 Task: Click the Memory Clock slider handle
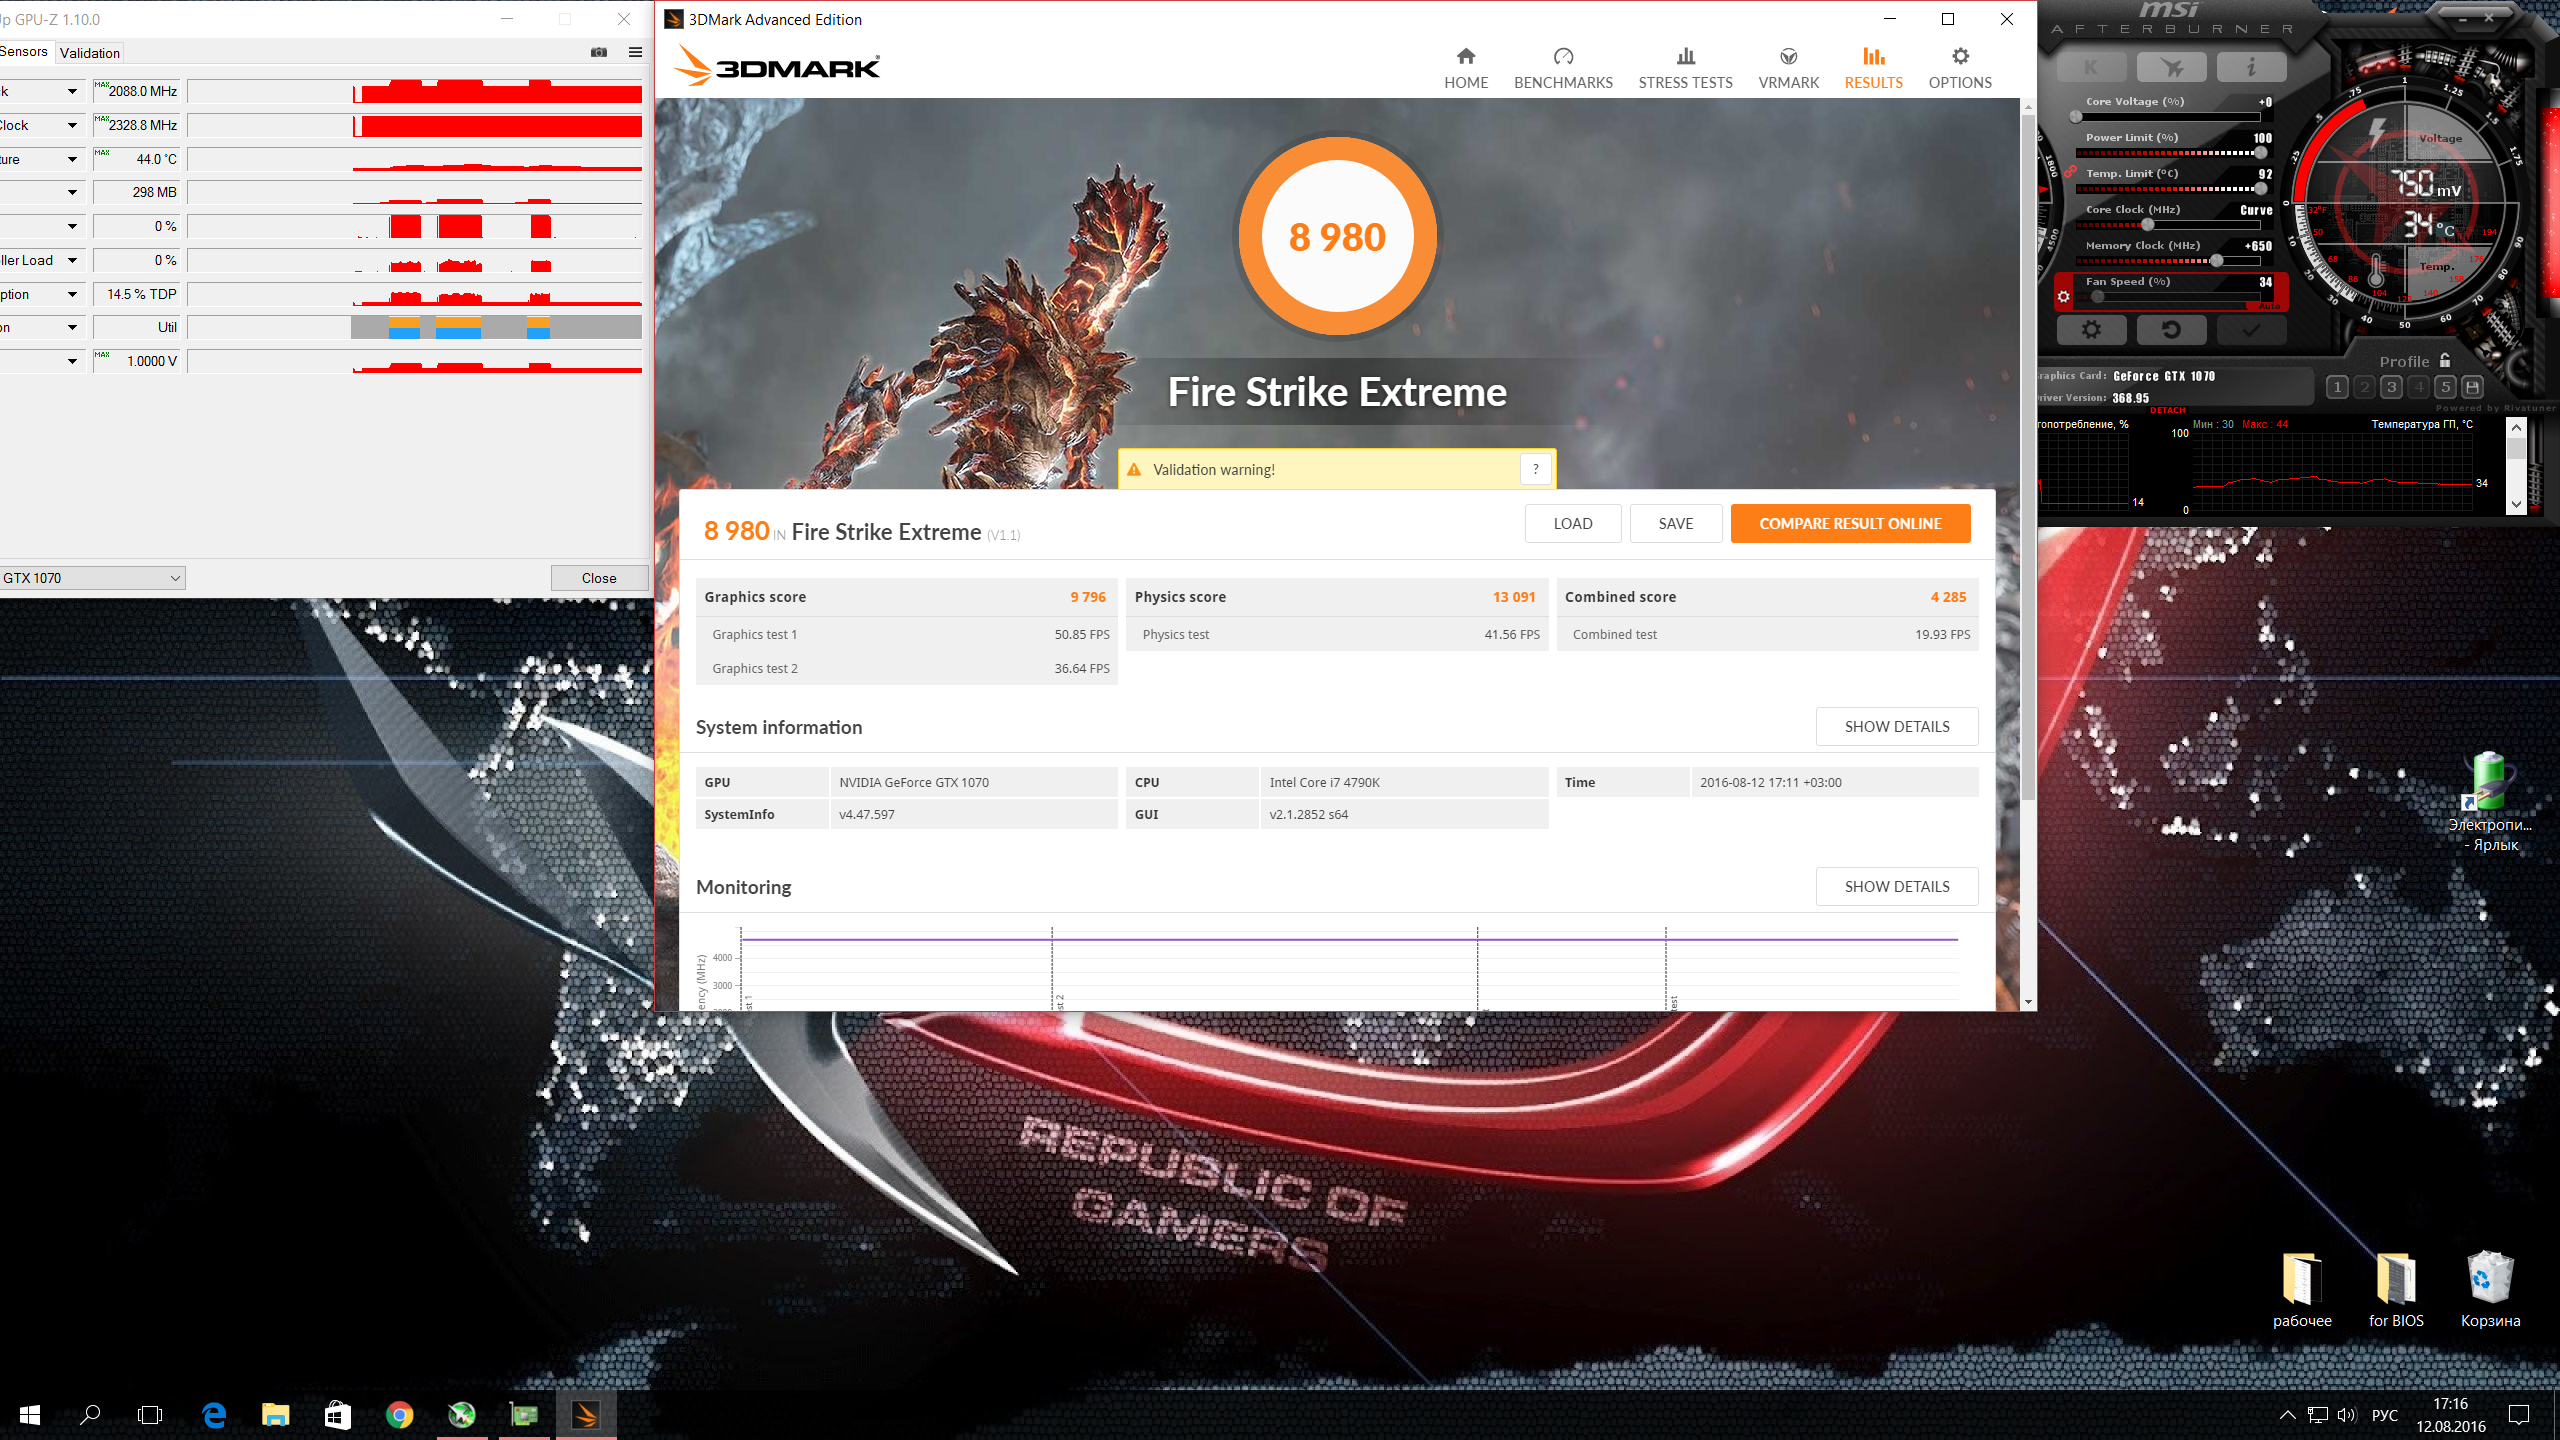pyautogui.click(x=2217, y=260)
